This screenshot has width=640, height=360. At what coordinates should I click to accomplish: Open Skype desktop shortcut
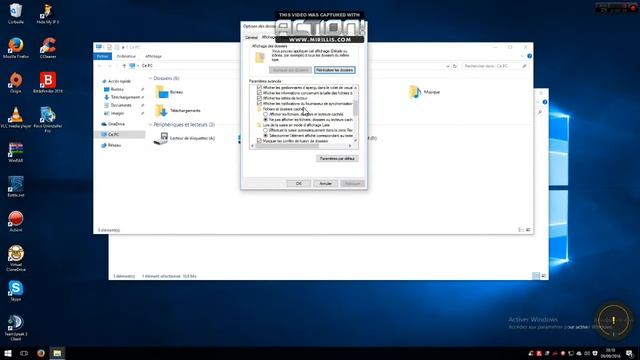click(16, 291)
